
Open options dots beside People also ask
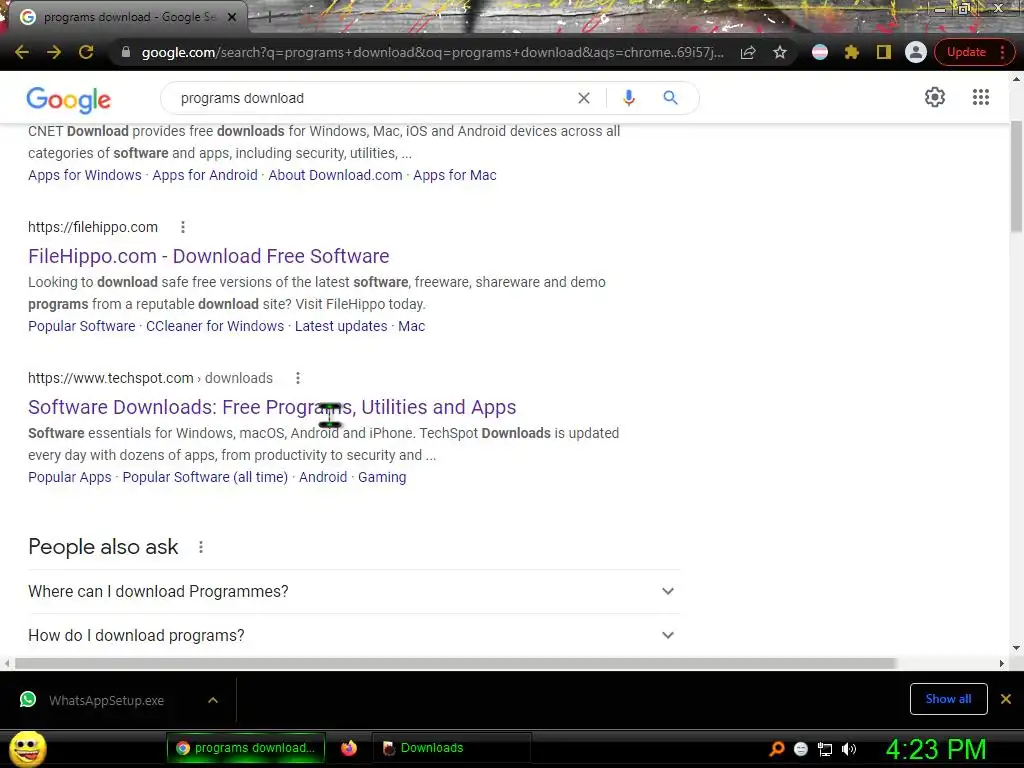[x=201, y=547]
